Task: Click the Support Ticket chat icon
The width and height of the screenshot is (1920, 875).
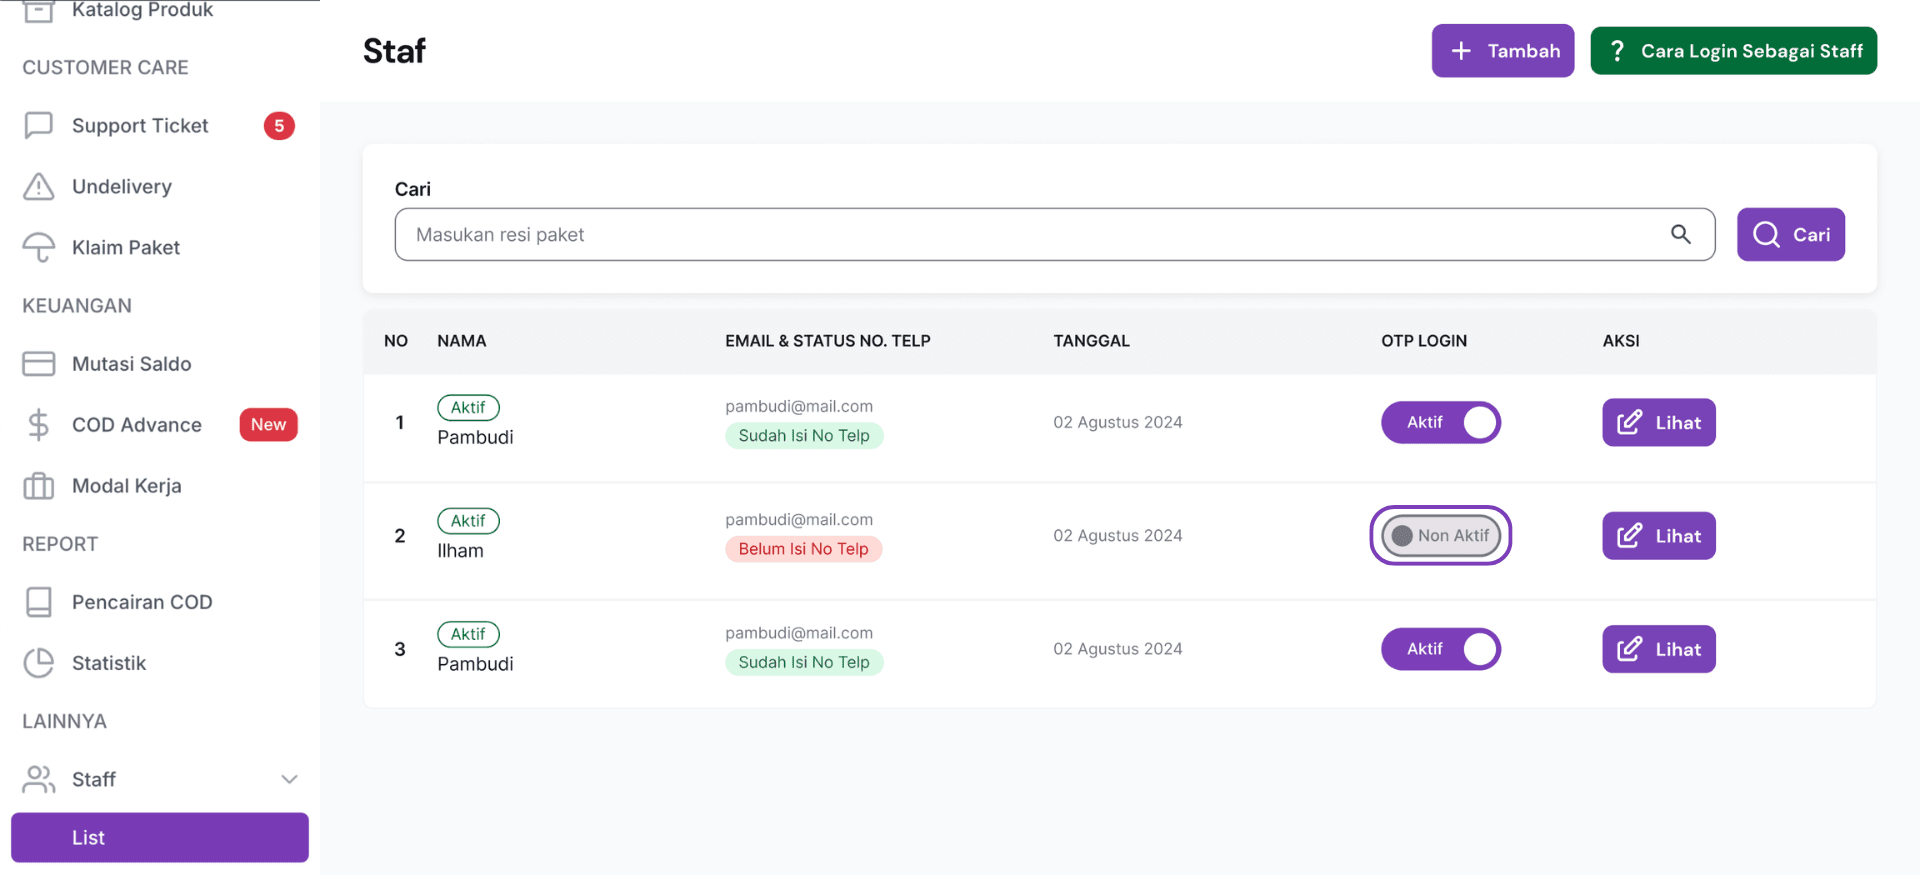Action: pos(38,126)
